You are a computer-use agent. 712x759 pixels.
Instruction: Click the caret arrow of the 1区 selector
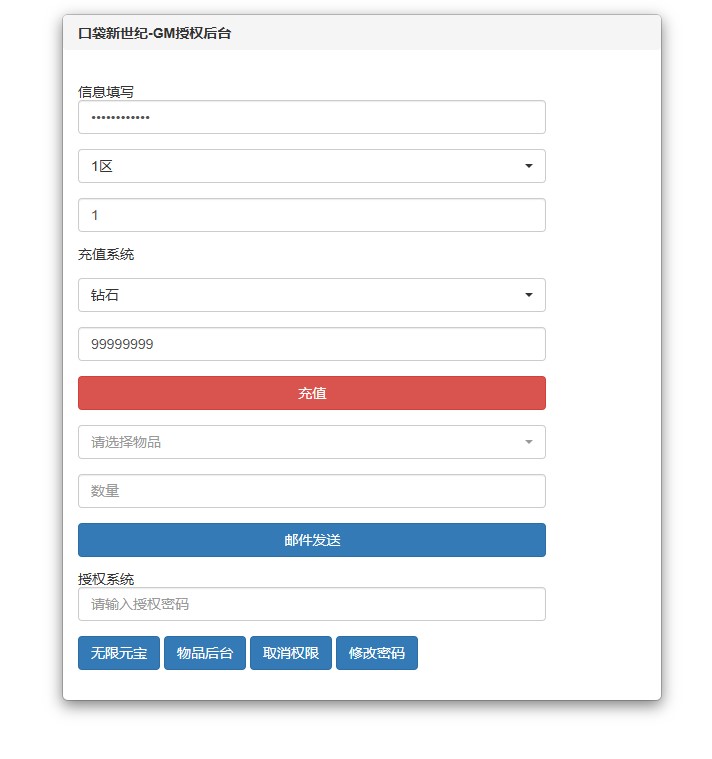tap(528, 166)
